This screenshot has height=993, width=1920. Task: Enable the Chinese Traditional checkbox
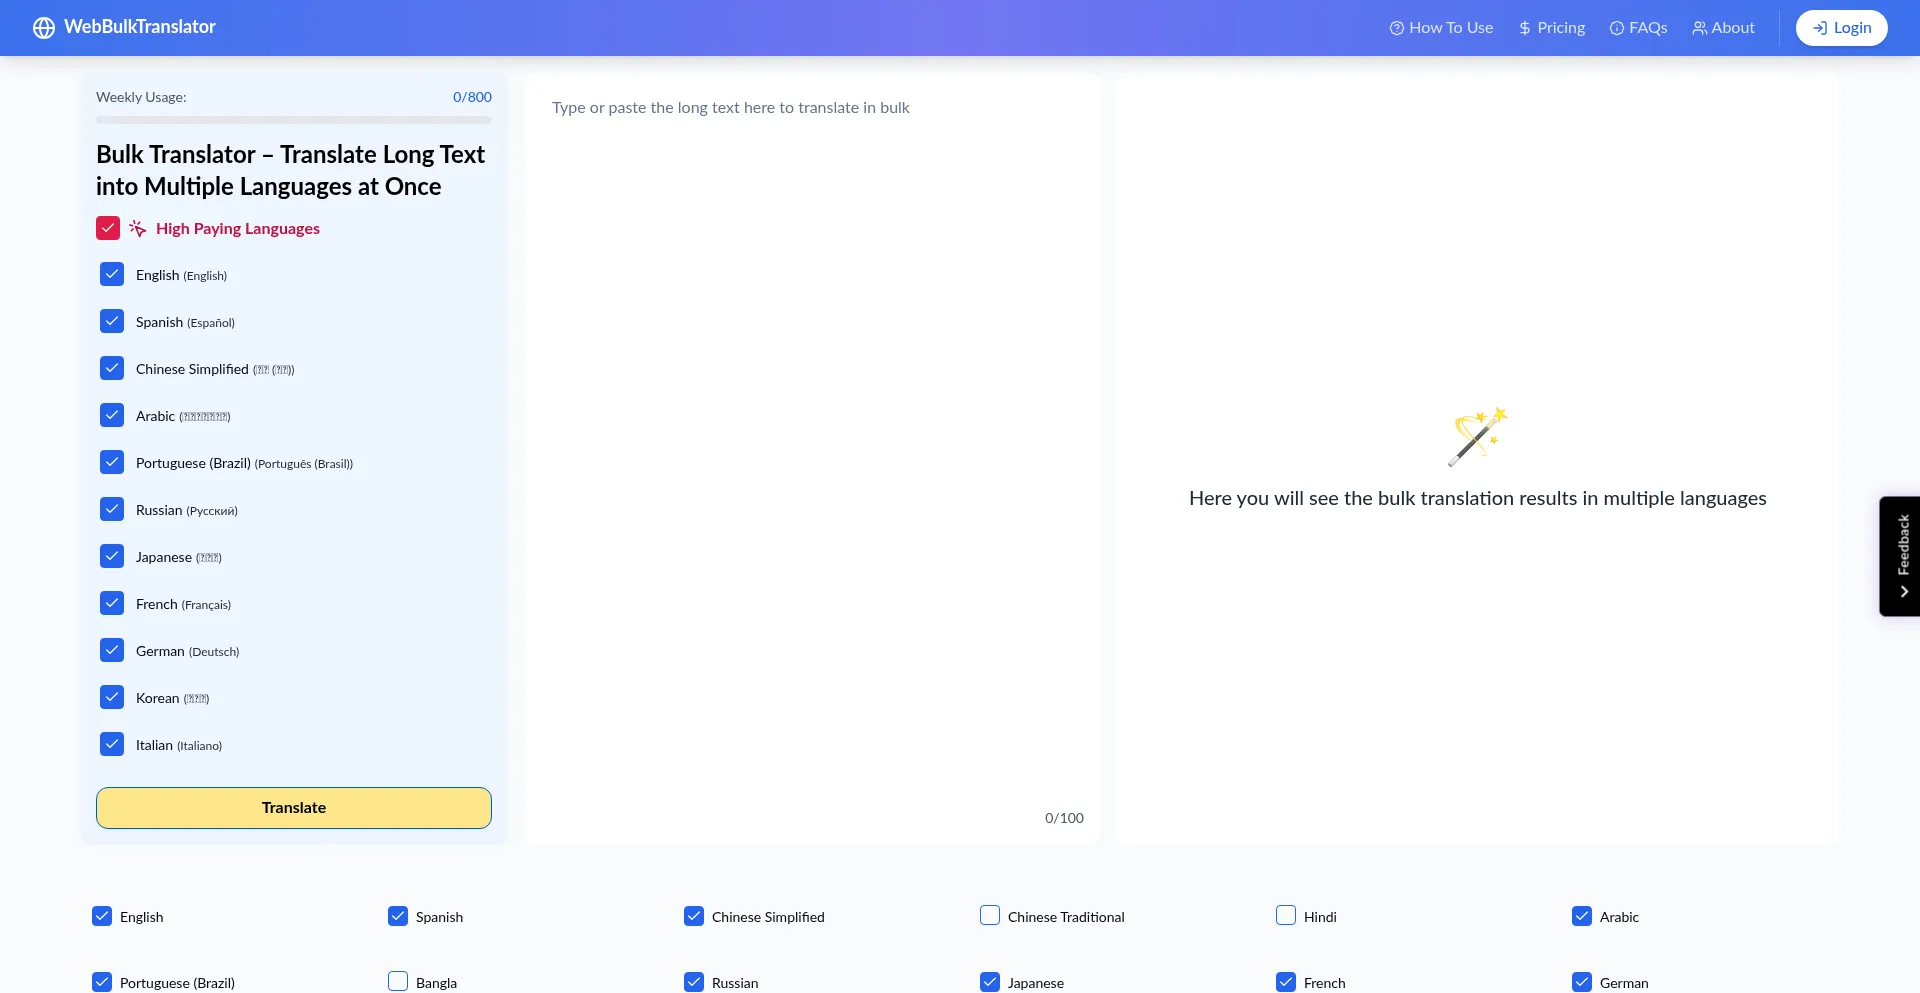pyautogui.click(x=989, y=915)
